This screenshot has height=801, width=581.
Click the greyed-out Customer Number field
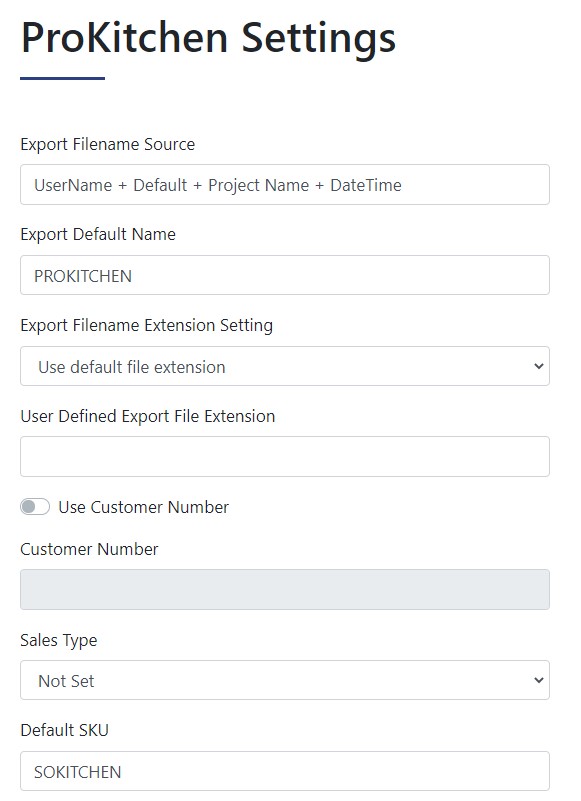pyautogui.click(x=285, y=589)
